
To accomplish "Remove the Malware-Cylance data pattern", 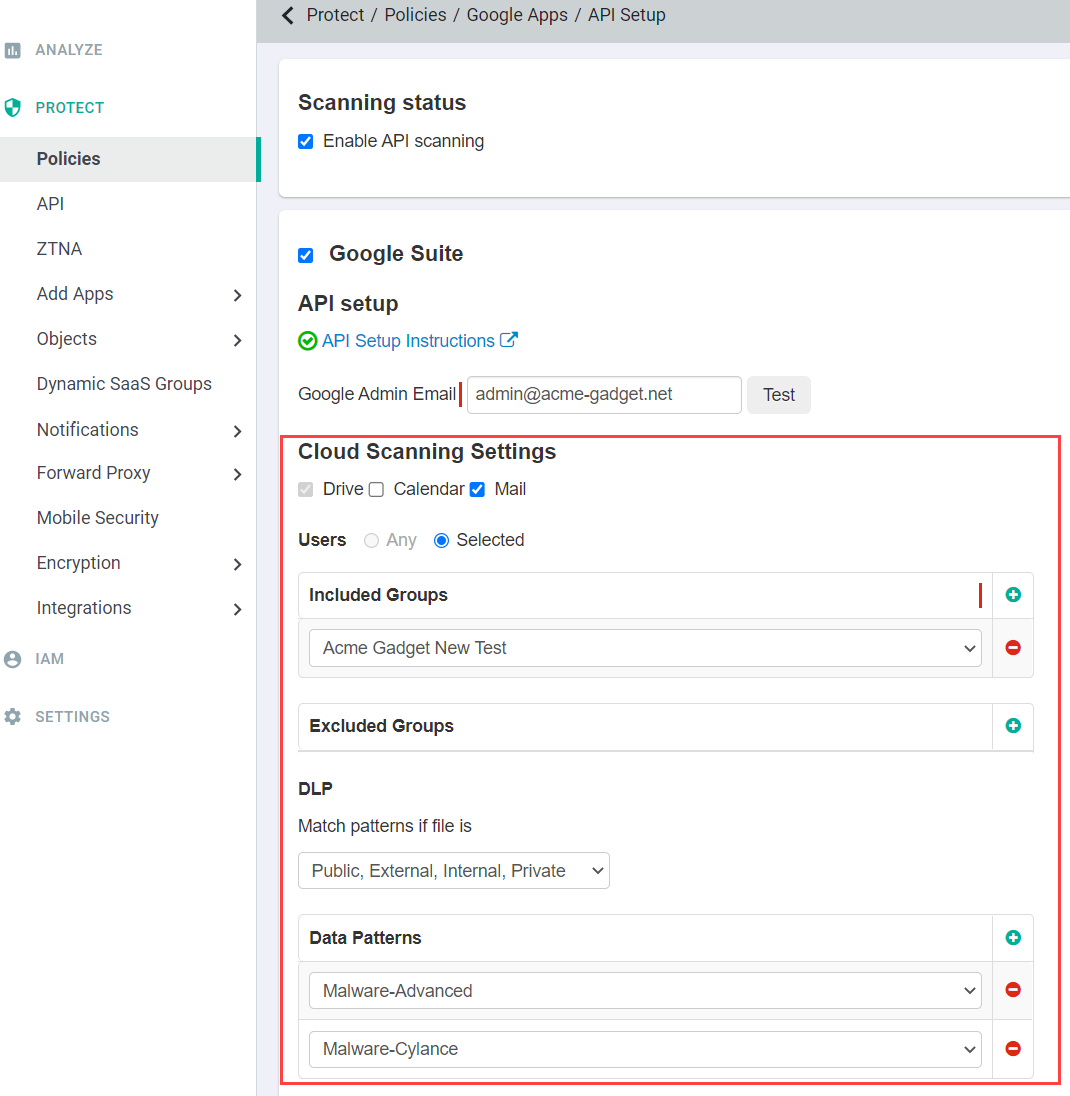I will 1013,1048.
